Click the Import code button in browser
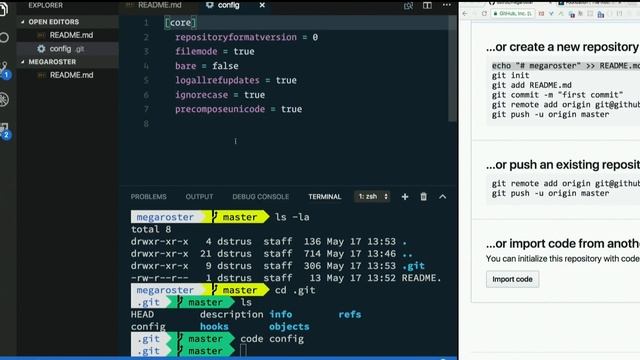Screen dimensions: 640x360 point(512,279)
